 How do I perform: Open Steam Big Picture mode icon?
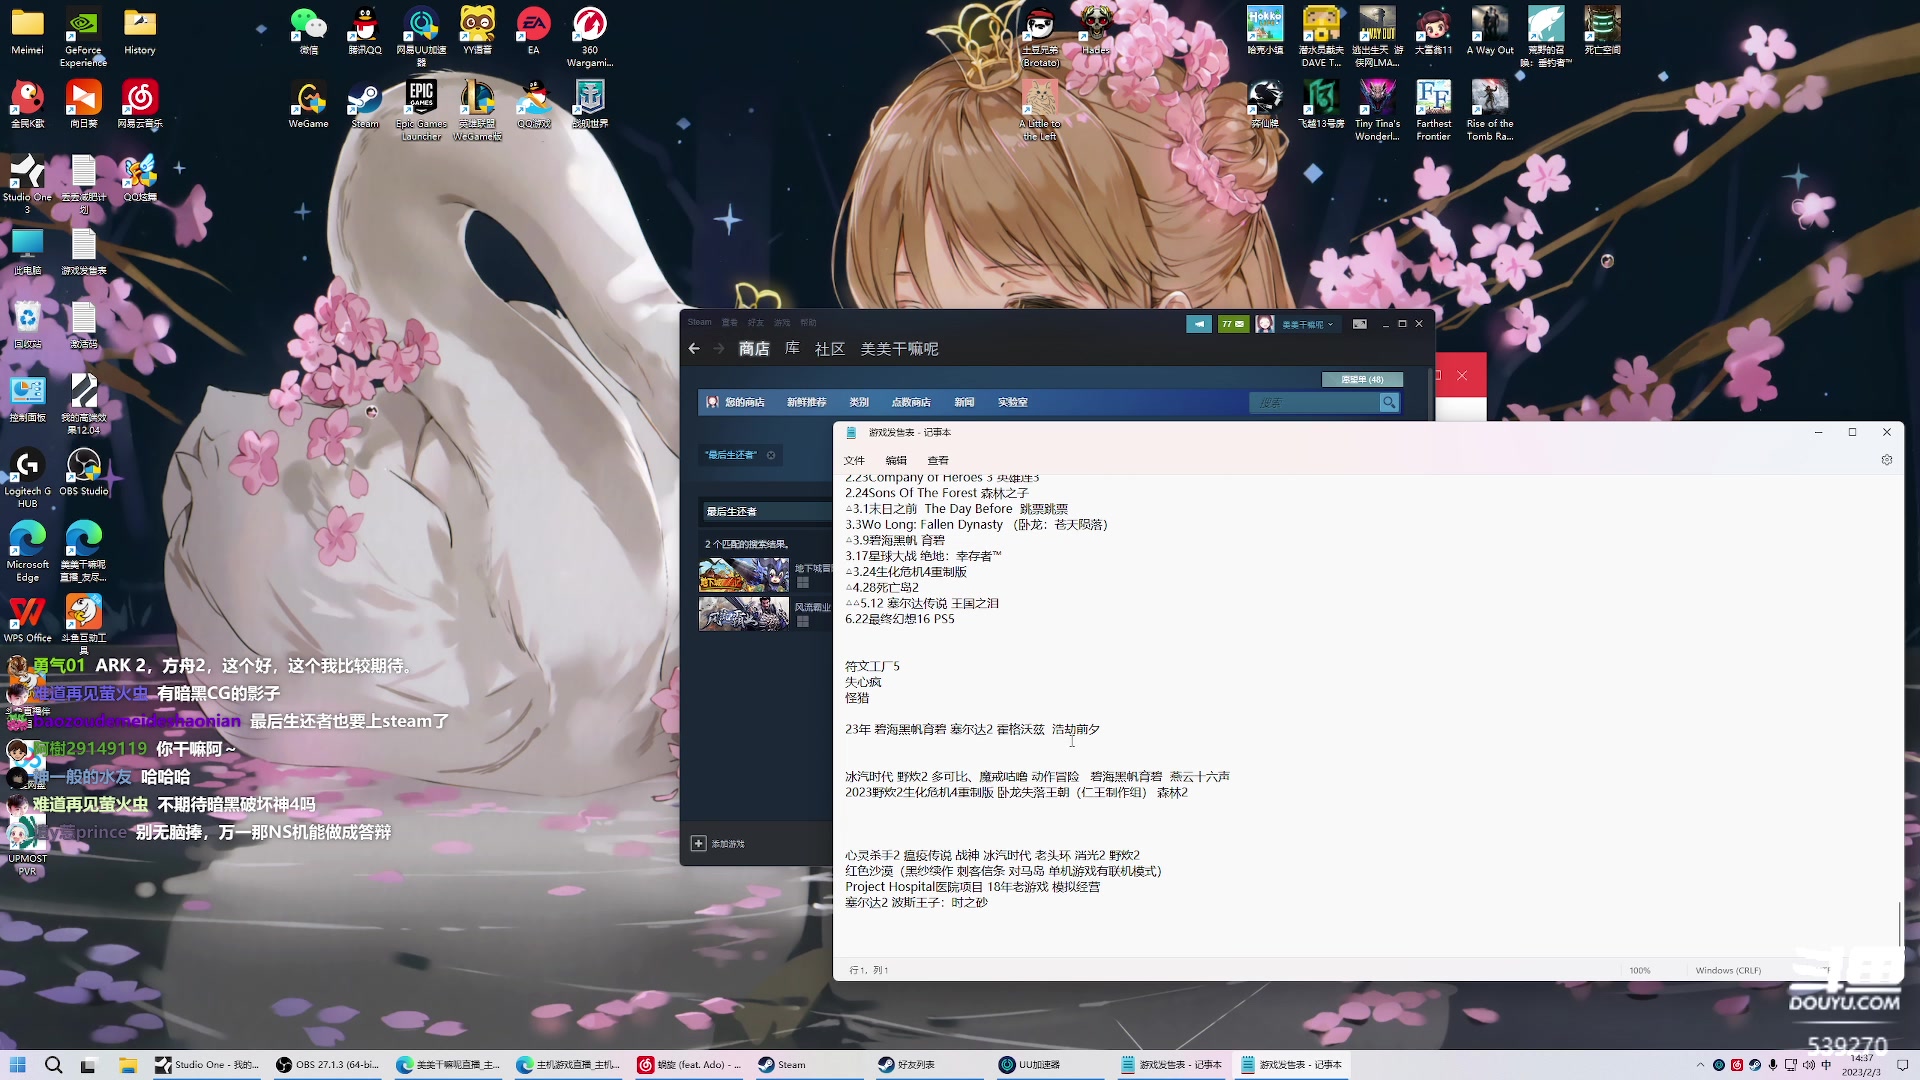[1359, 324]
